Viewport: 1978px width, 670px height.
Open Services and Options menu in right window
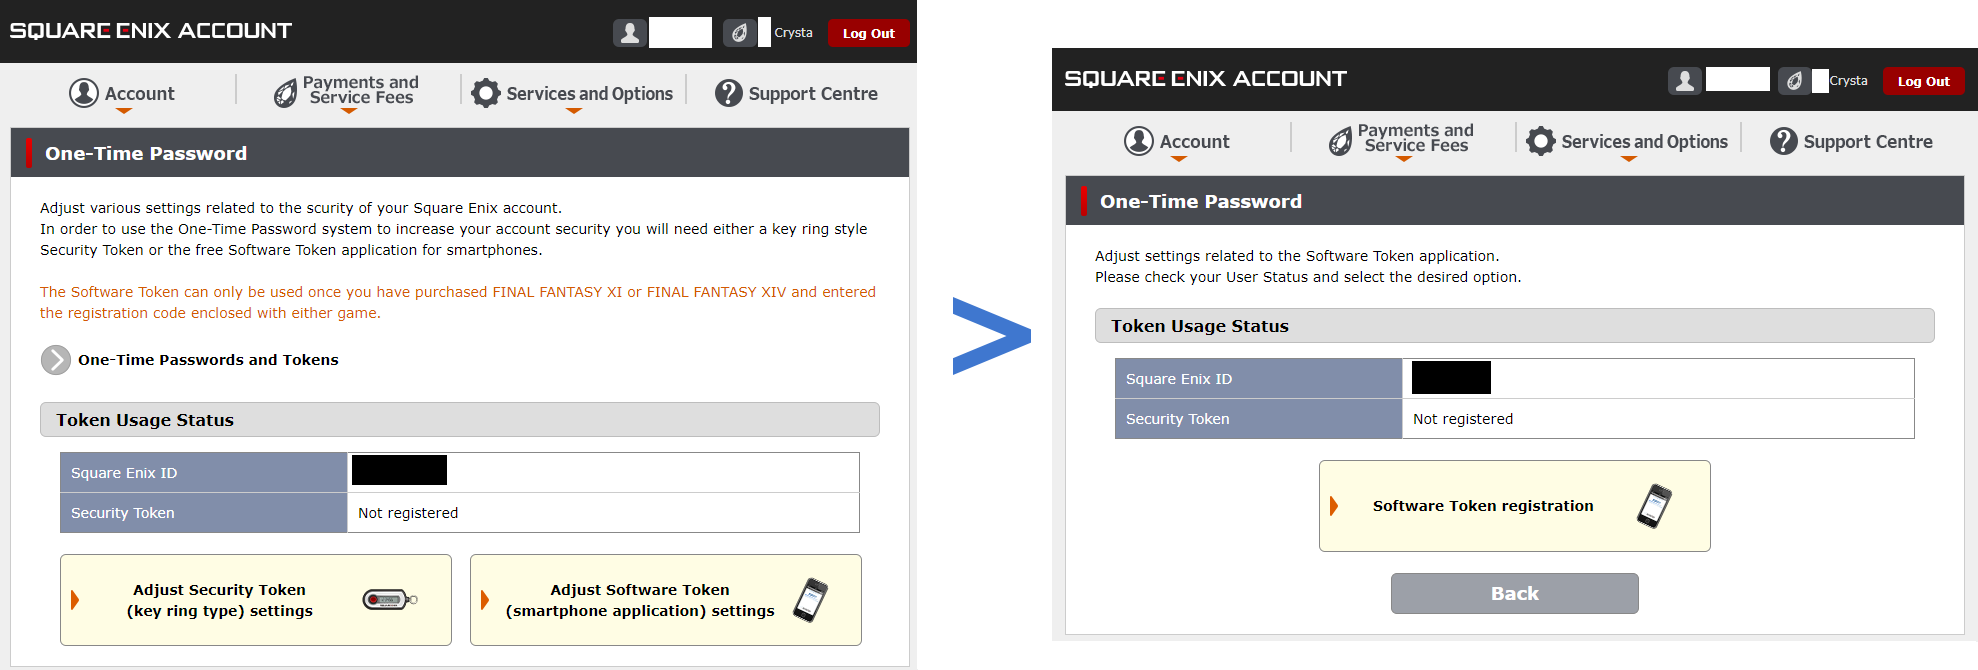1628,141
